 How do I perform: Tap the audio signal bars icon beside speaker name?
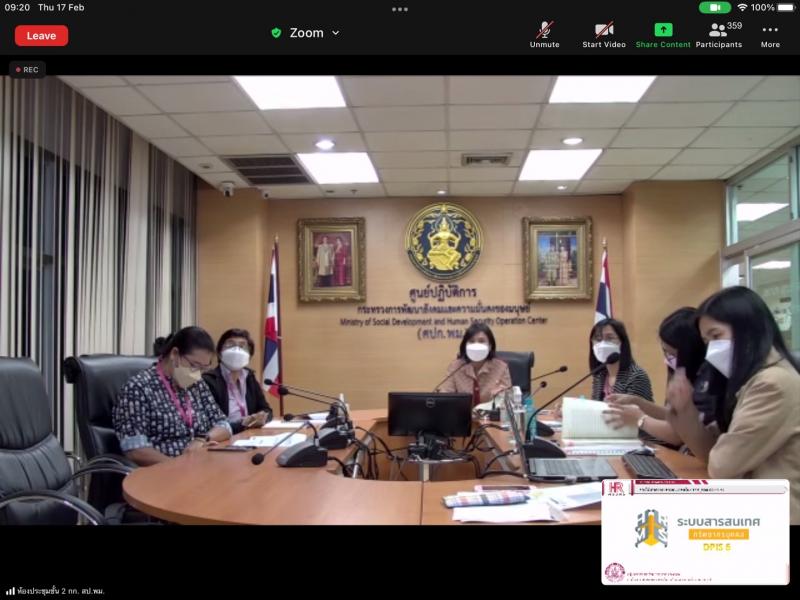click(x=10, y=591)
